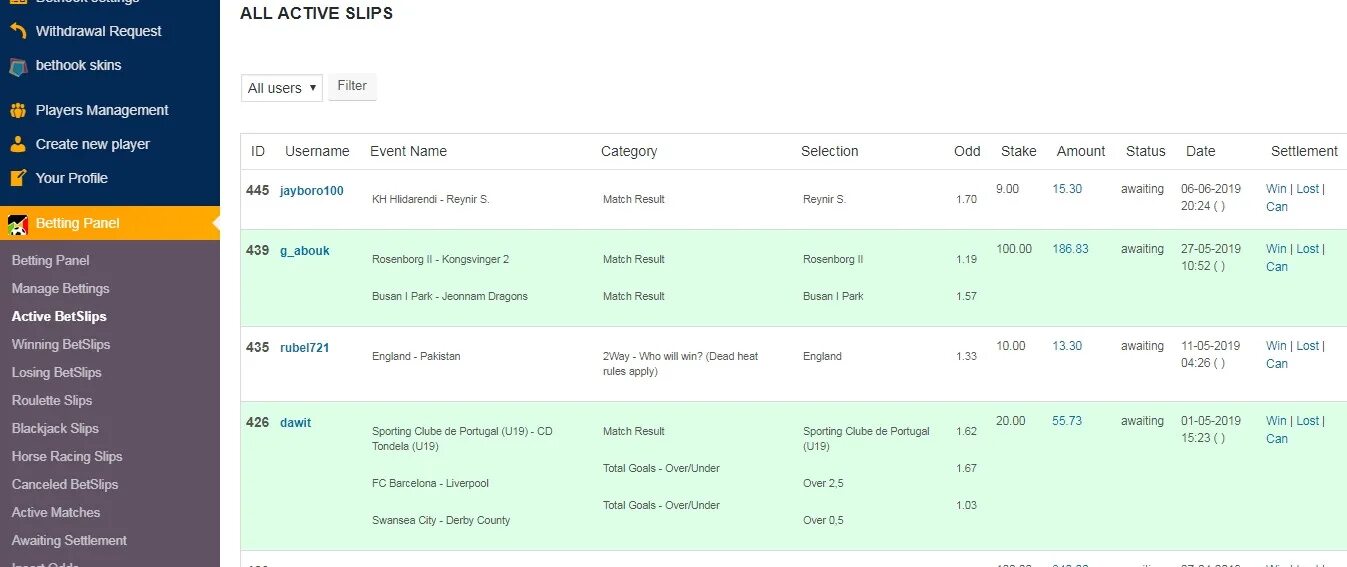
Task: Settle g_abouk's slip 439 as Lost
Action: (x=1307, y=249)
